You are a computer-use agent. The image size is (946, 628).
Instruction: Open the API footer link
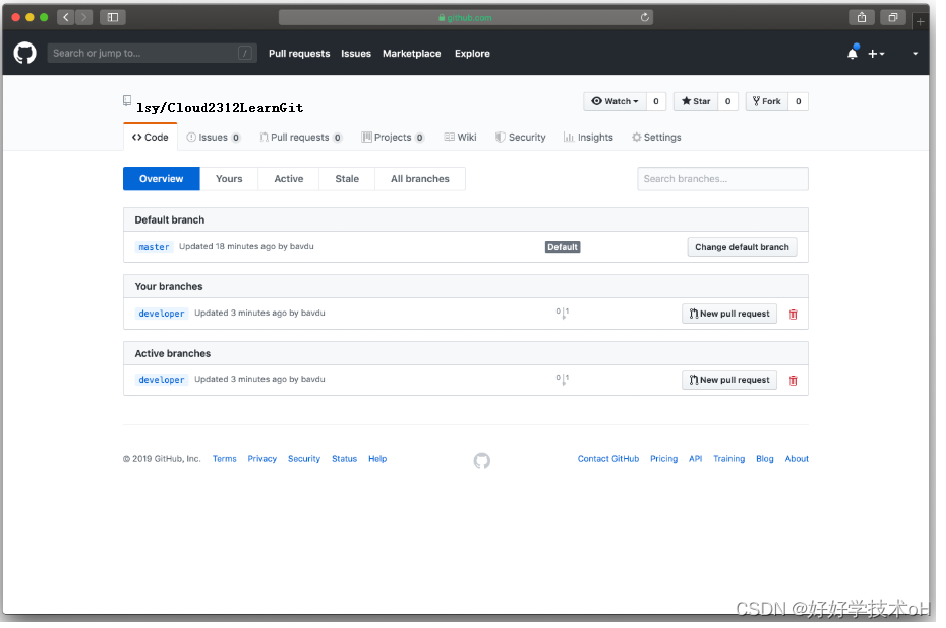[x=696, y=458]
